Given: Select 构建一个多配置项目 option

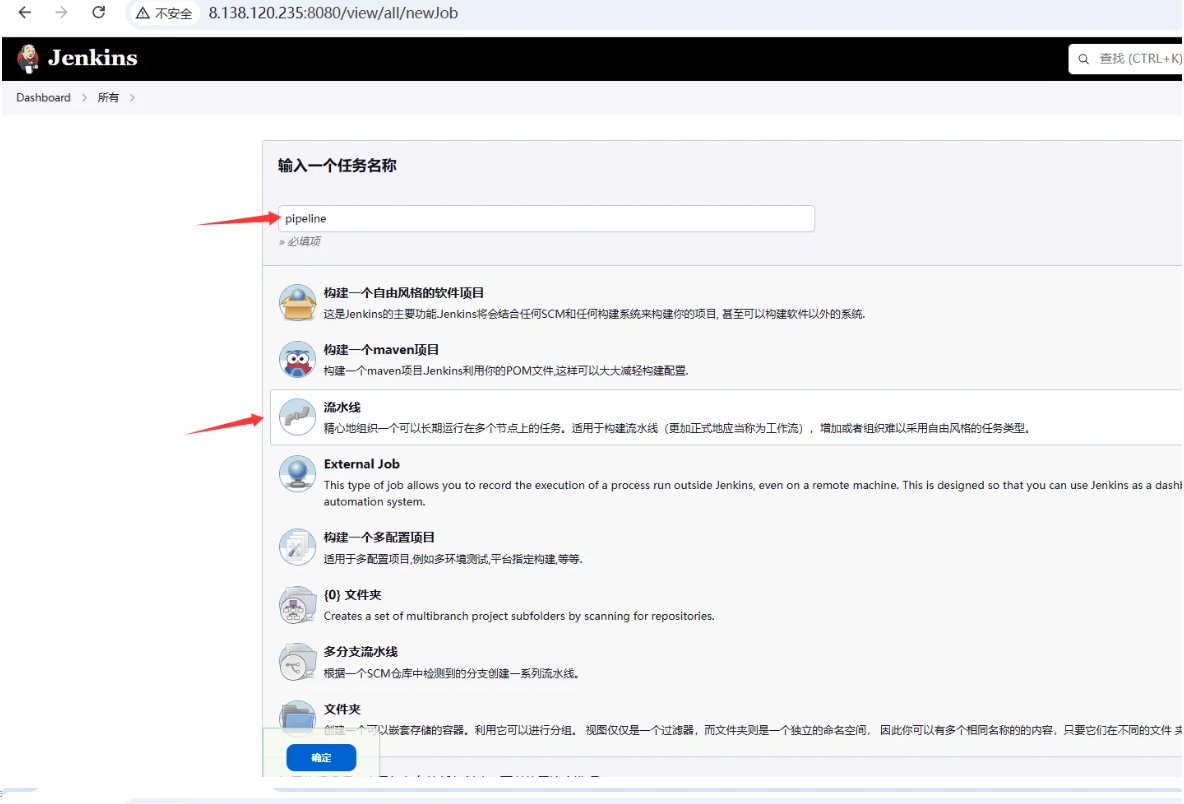Looking at the screenshot, I should coord(379,538).
